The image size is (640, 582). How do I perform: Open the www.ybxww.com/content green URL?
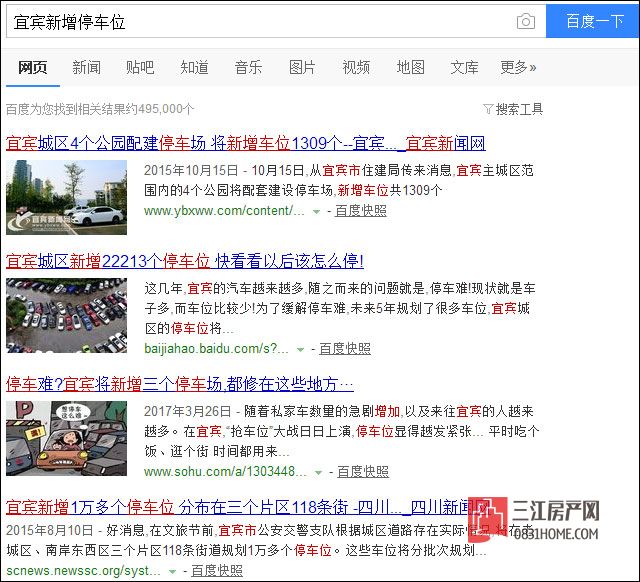tap(224, 211)
